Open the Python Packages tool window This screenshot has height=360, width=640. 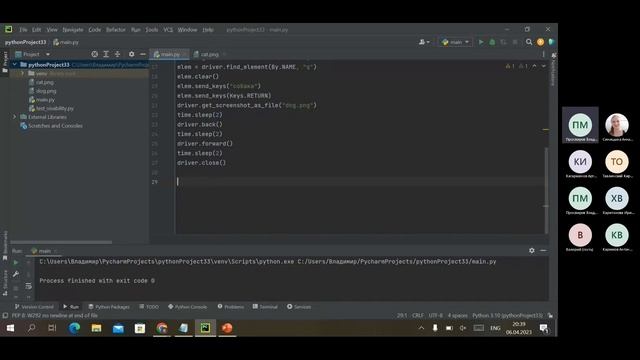coord(109,307)
